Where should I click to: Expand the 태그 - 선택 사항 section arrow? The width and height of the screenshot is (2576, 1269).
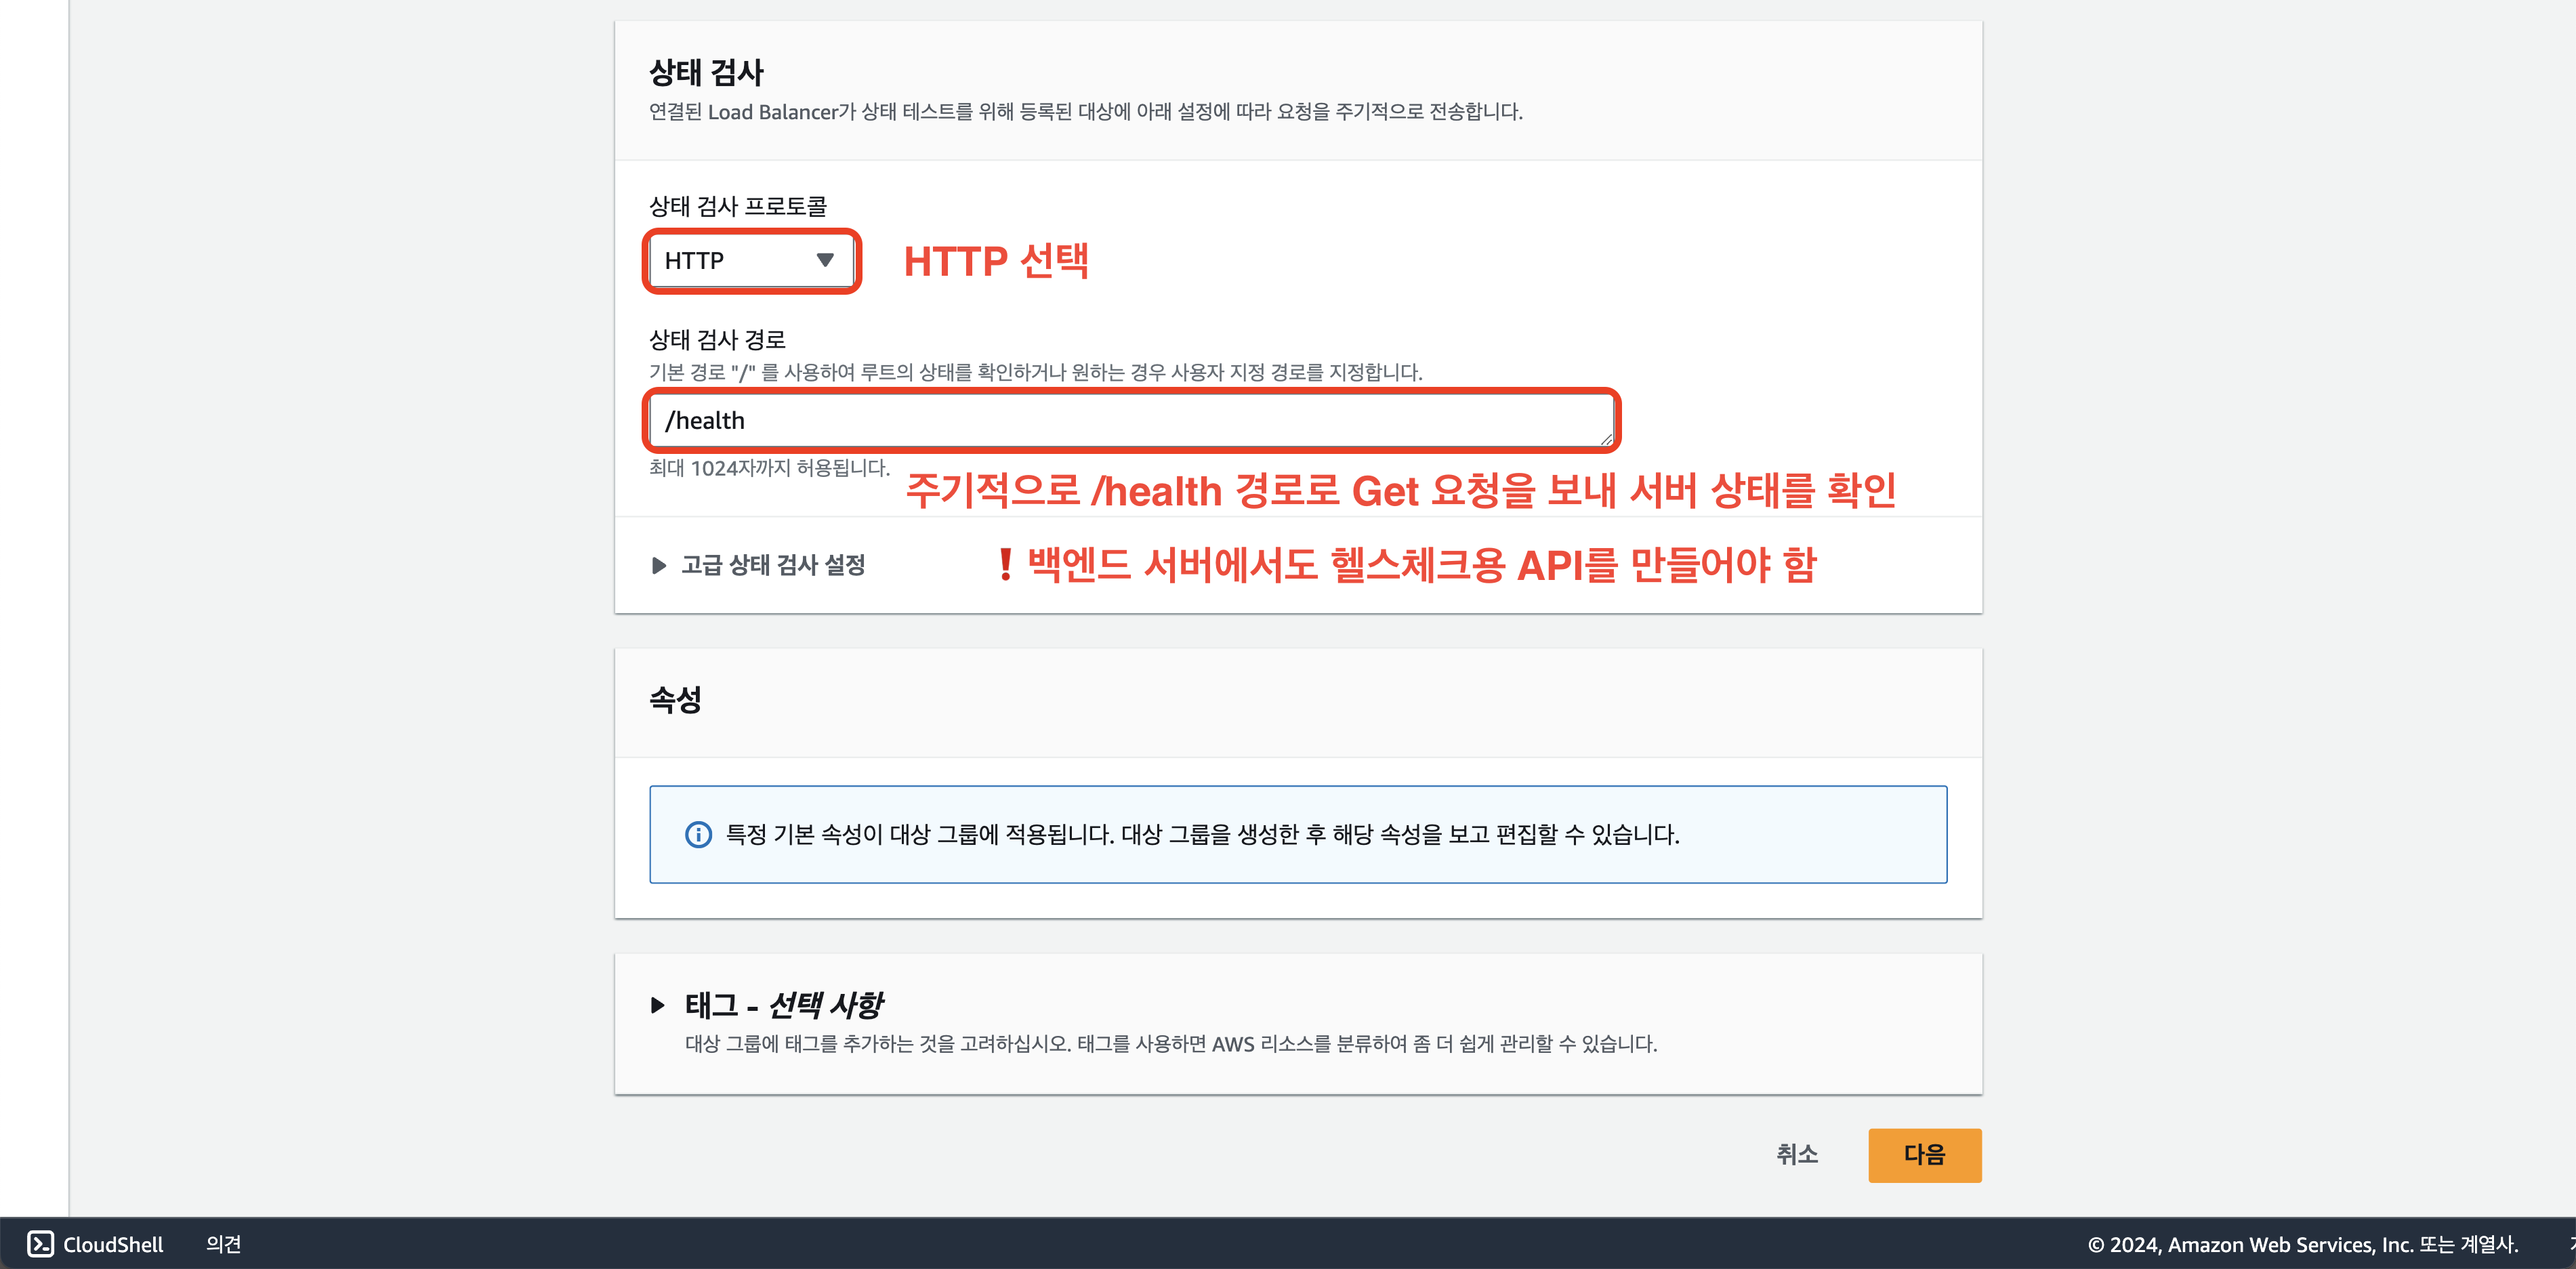pyautogui.click(x=657, y=1004)
